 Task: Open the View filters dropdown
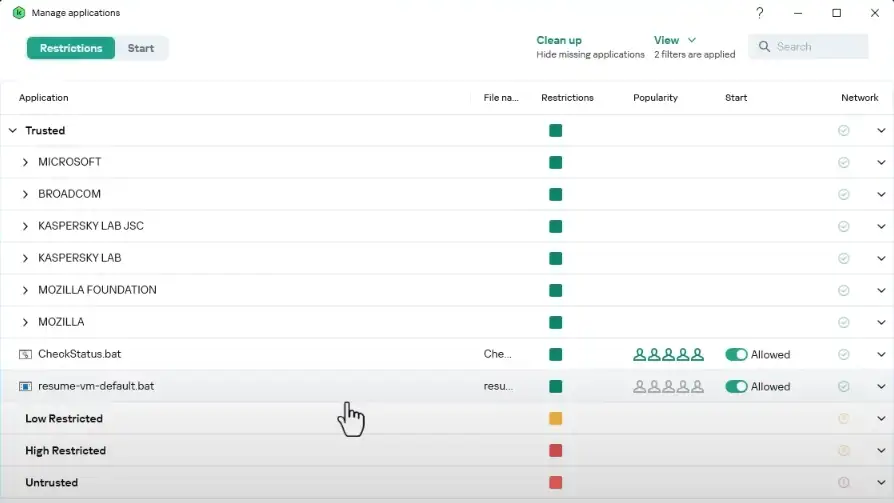[x=675, y=40]
